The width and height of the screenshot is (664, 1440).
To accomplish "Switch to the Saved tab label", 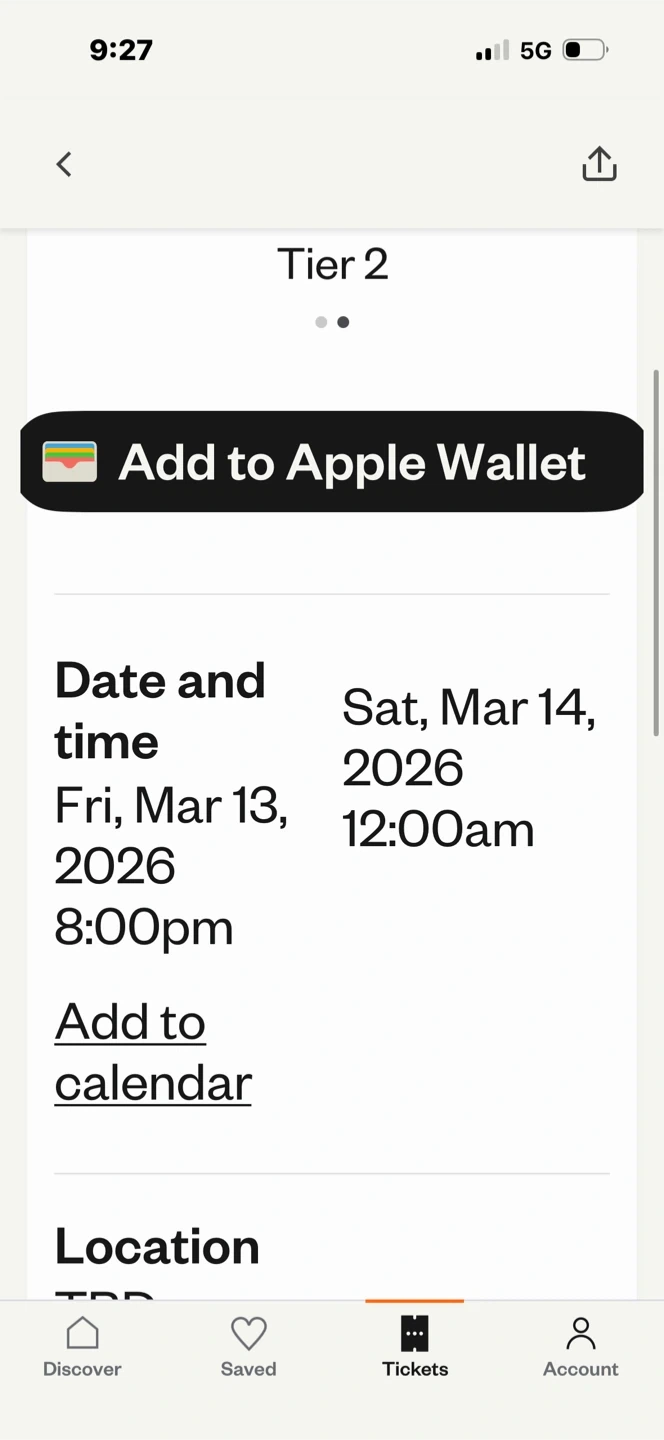I will (x=248, y=1369).
